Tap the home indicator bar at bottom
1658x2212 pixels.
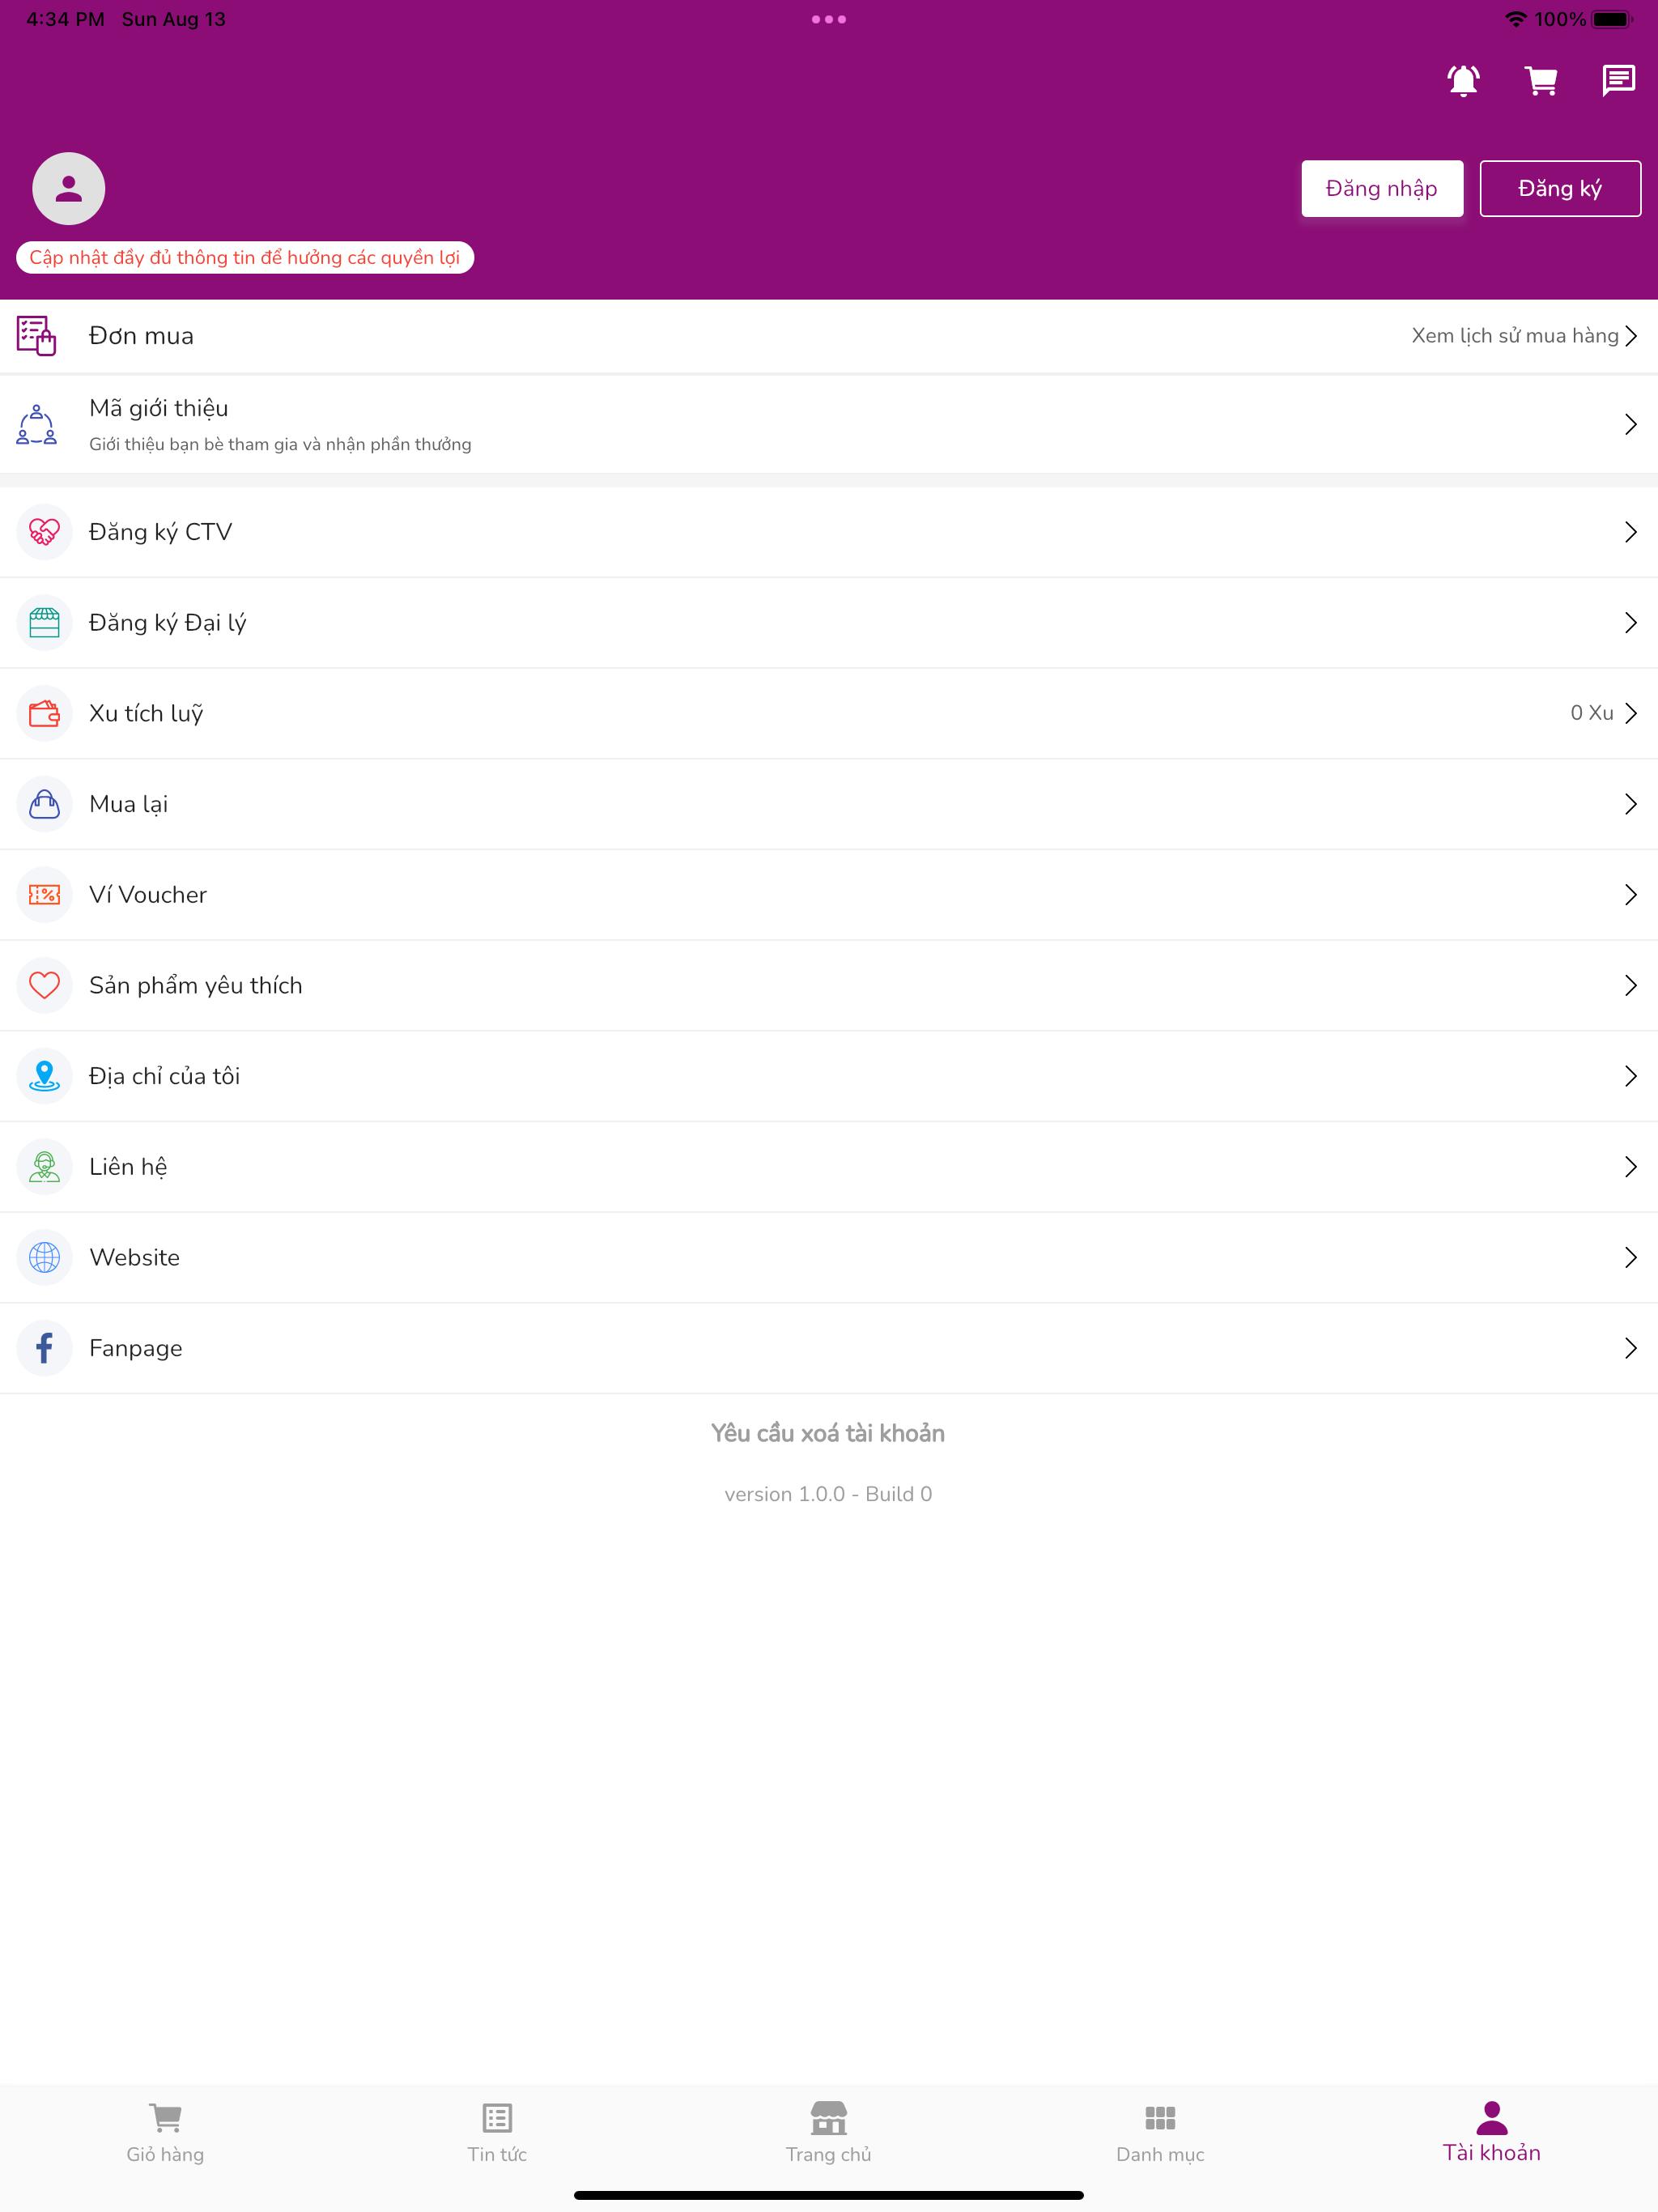(x=829, y=2195)
